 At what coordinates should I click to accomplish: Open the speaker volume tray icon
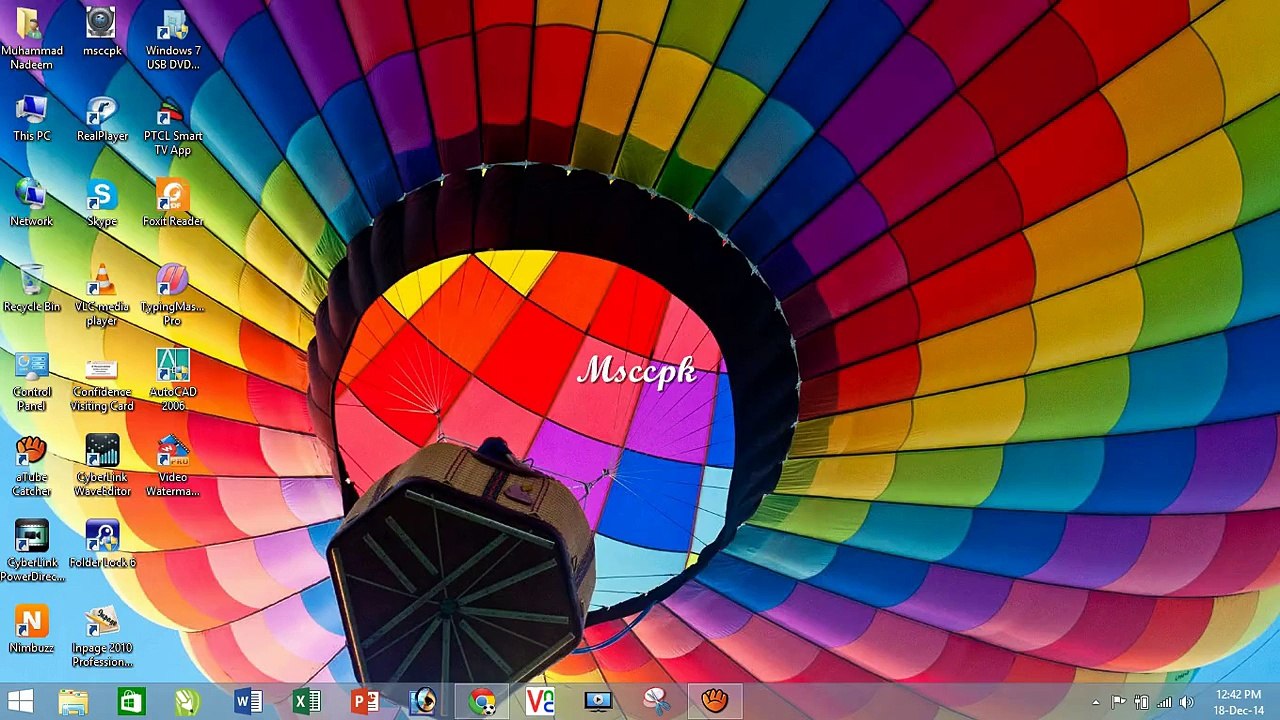coord(1187,702)
